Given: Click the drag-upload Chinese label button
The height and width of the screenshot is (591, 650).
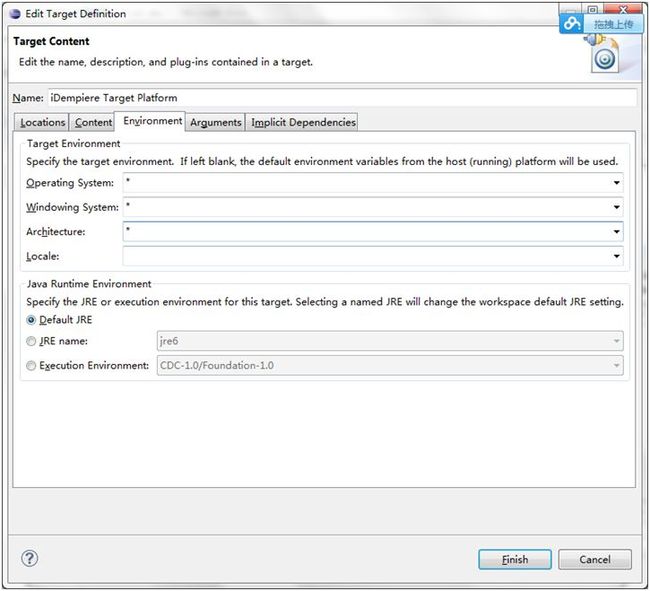Looking at the screenshot, I should pos(614,24).
